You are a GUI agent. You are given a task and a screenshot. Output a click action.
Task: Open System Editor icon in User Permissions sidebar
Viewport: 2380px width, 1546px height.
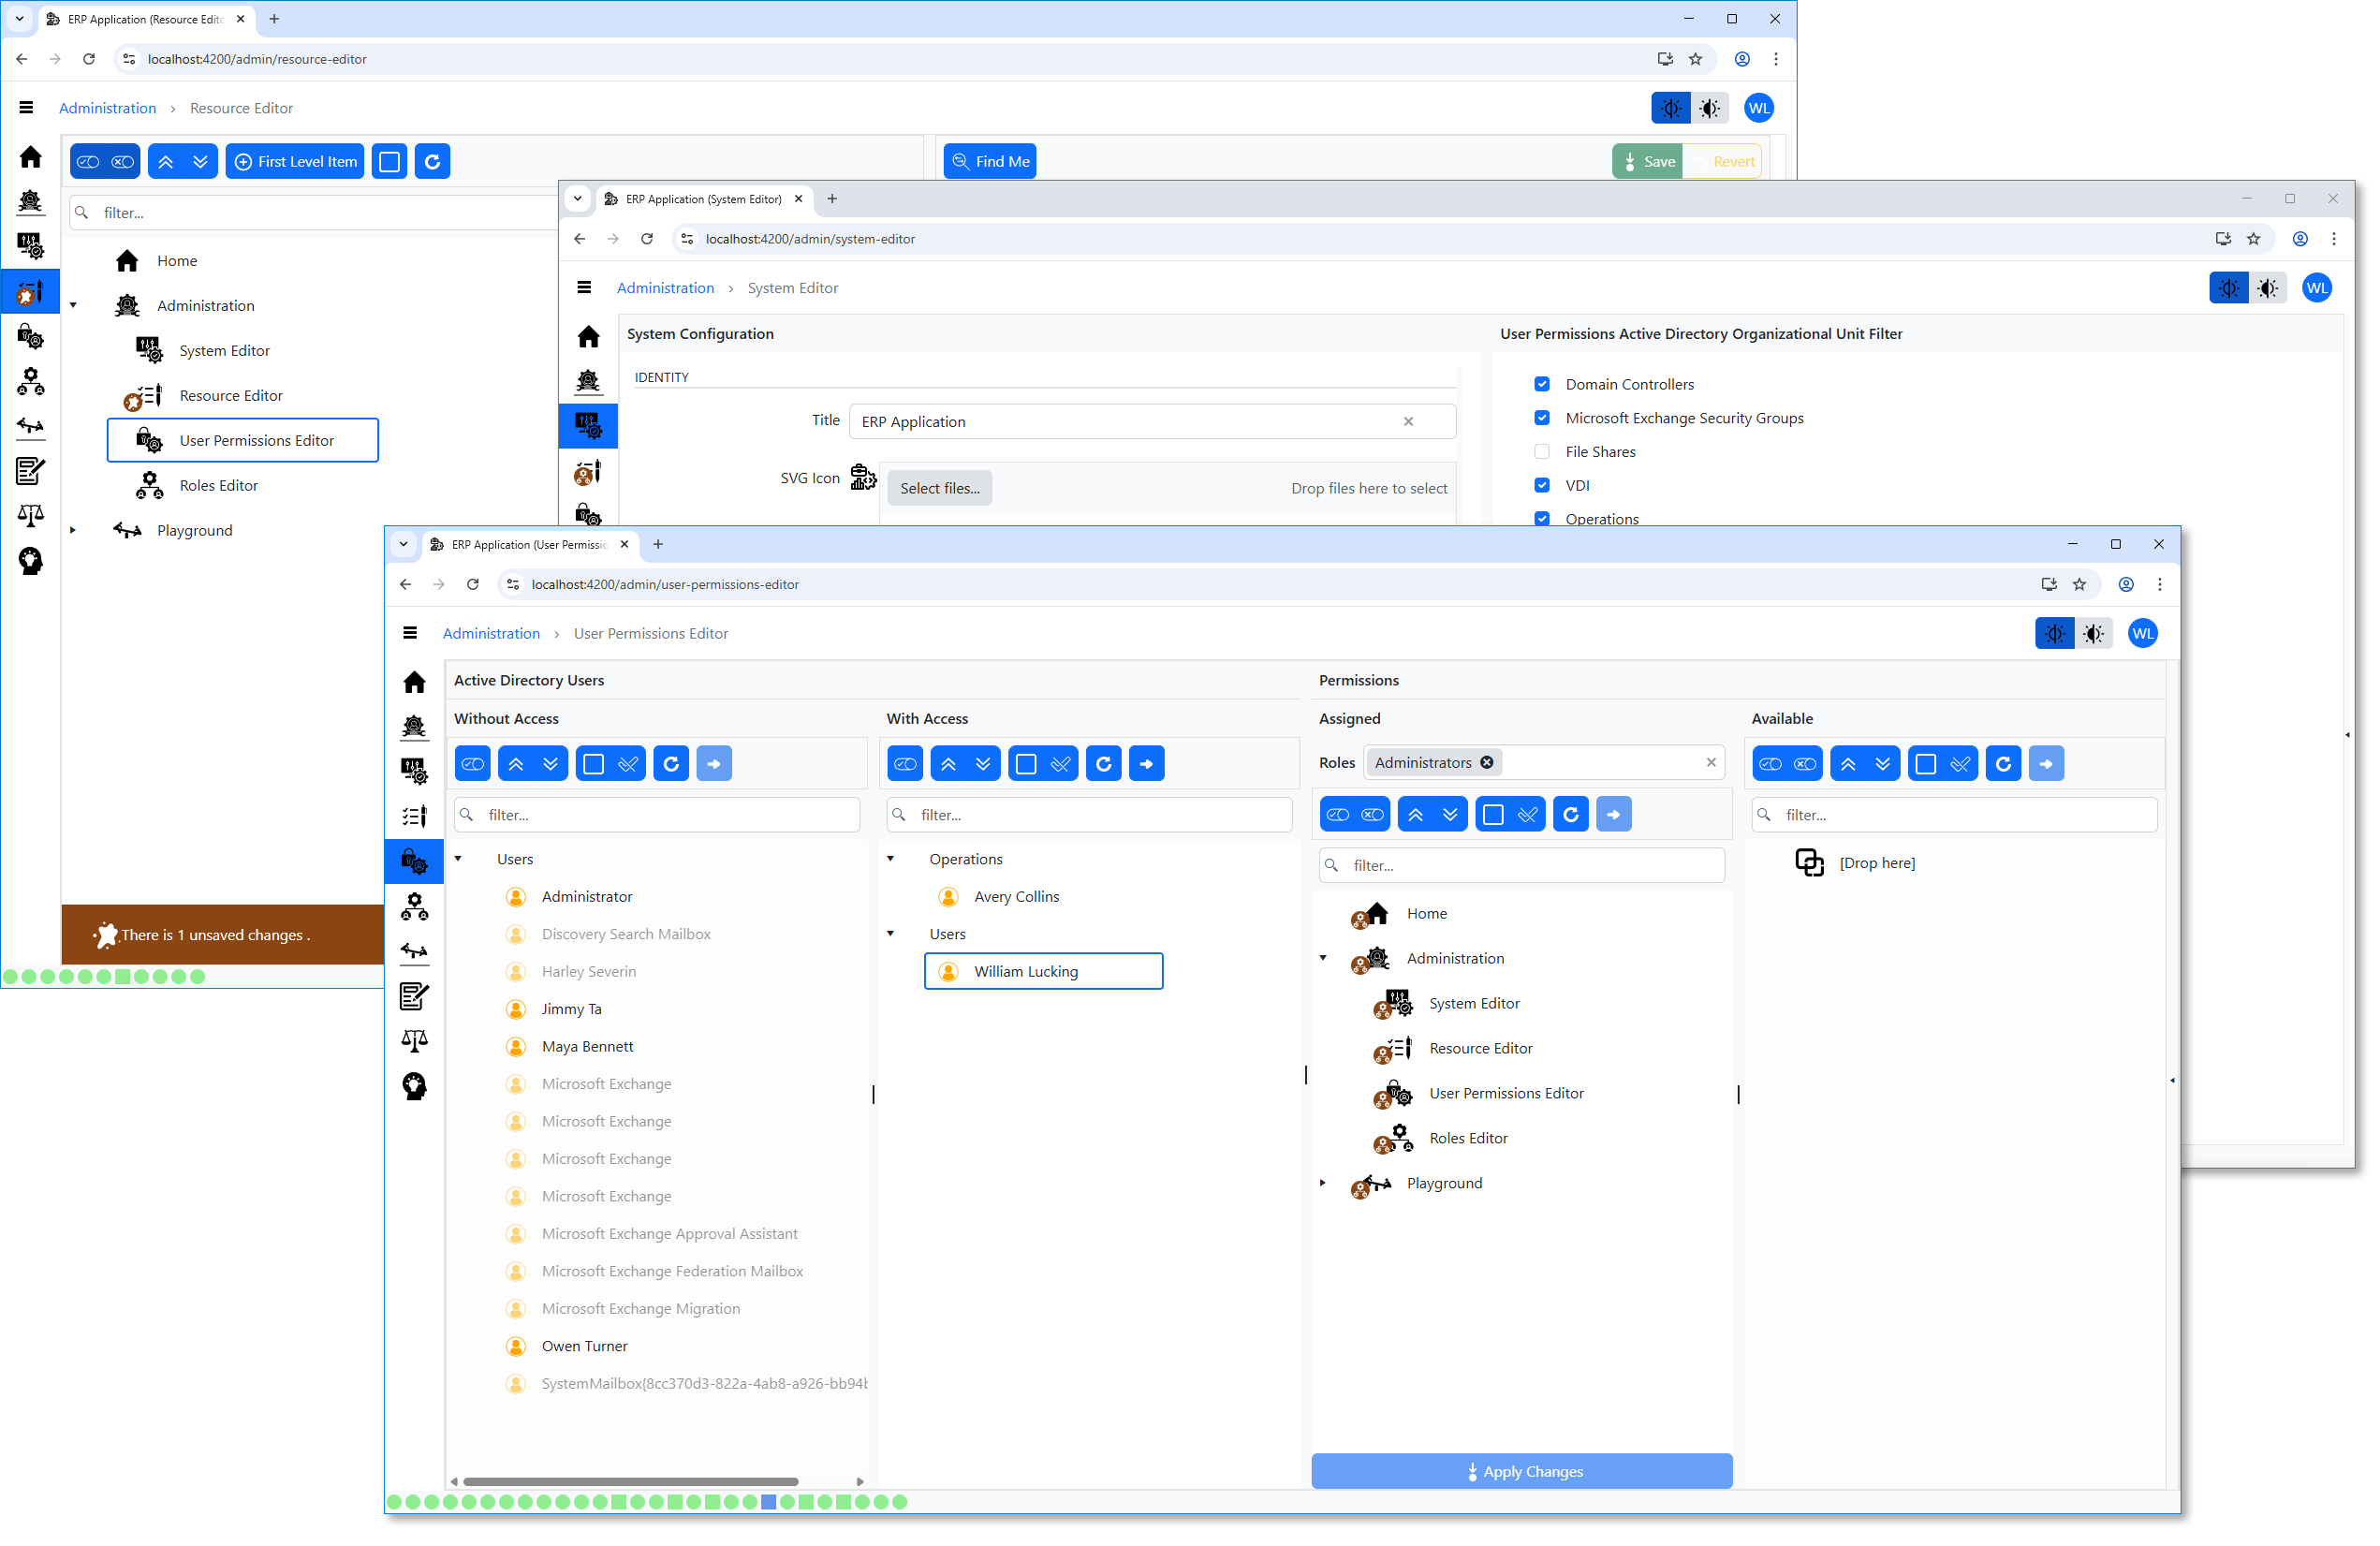(414, 771)
